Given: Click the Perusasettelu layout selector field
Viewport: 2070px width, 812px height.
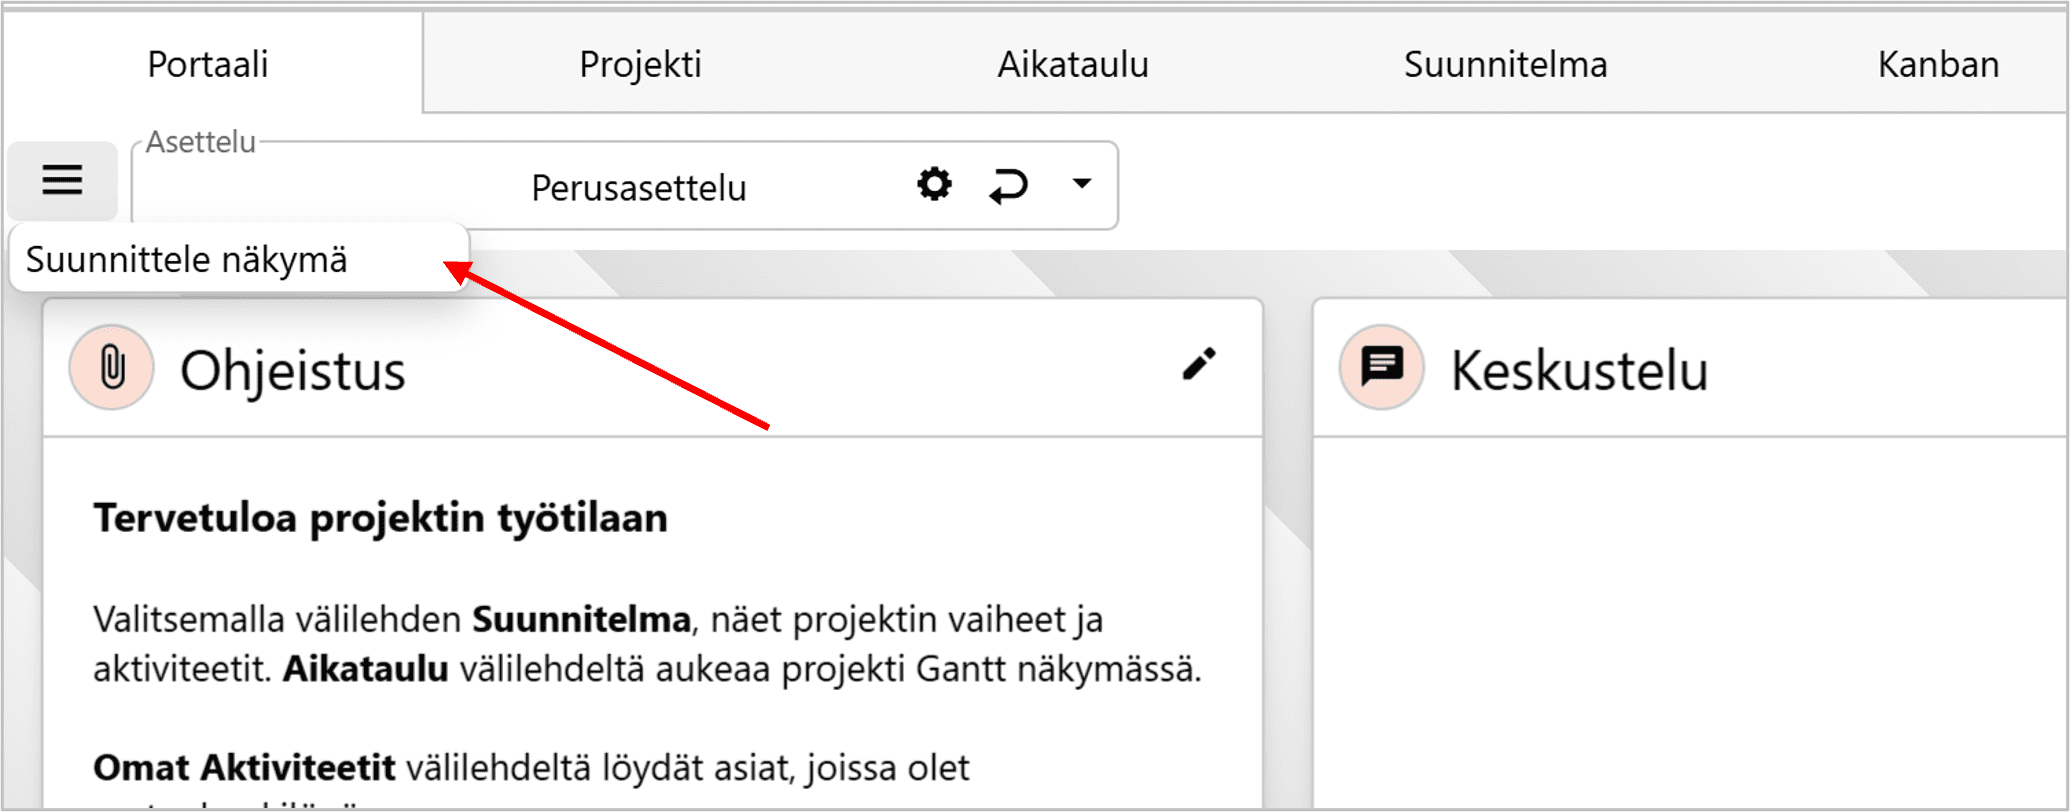Looking at the screenshot, I should tap(638, 188).
